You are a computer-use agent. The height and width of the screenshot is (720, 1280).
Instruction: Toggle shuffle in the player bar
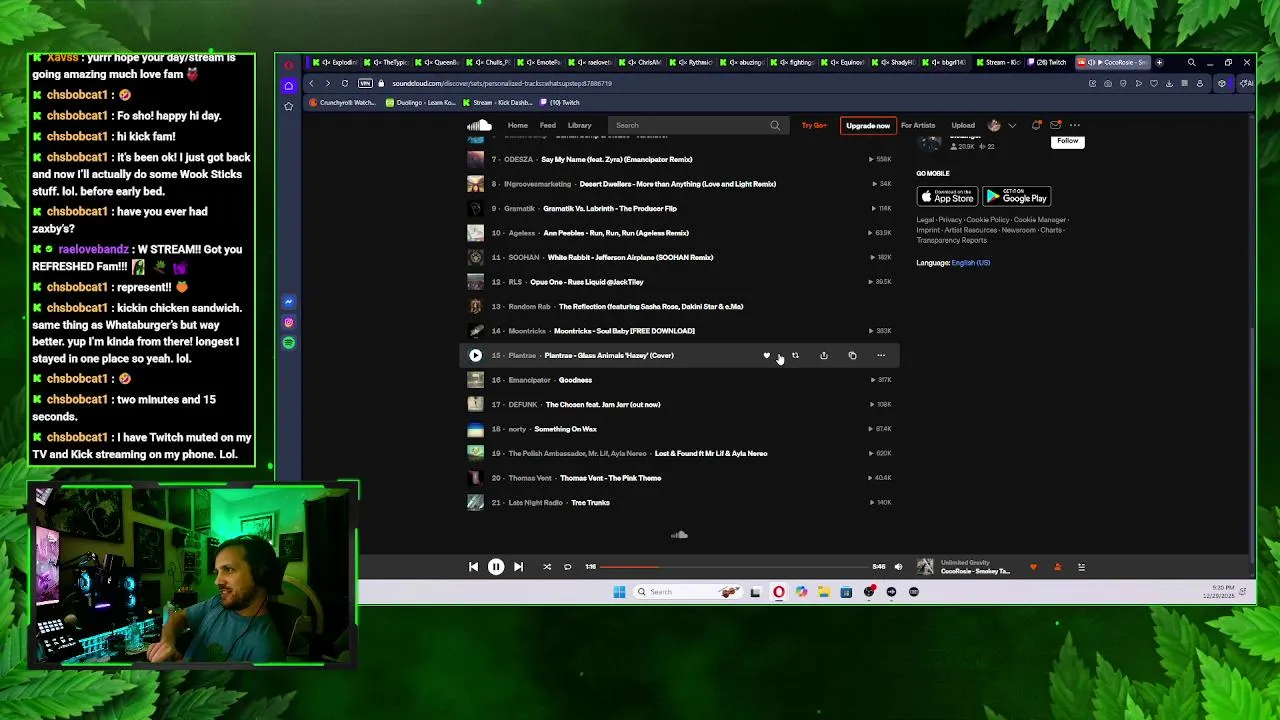[x=547, y=567]
